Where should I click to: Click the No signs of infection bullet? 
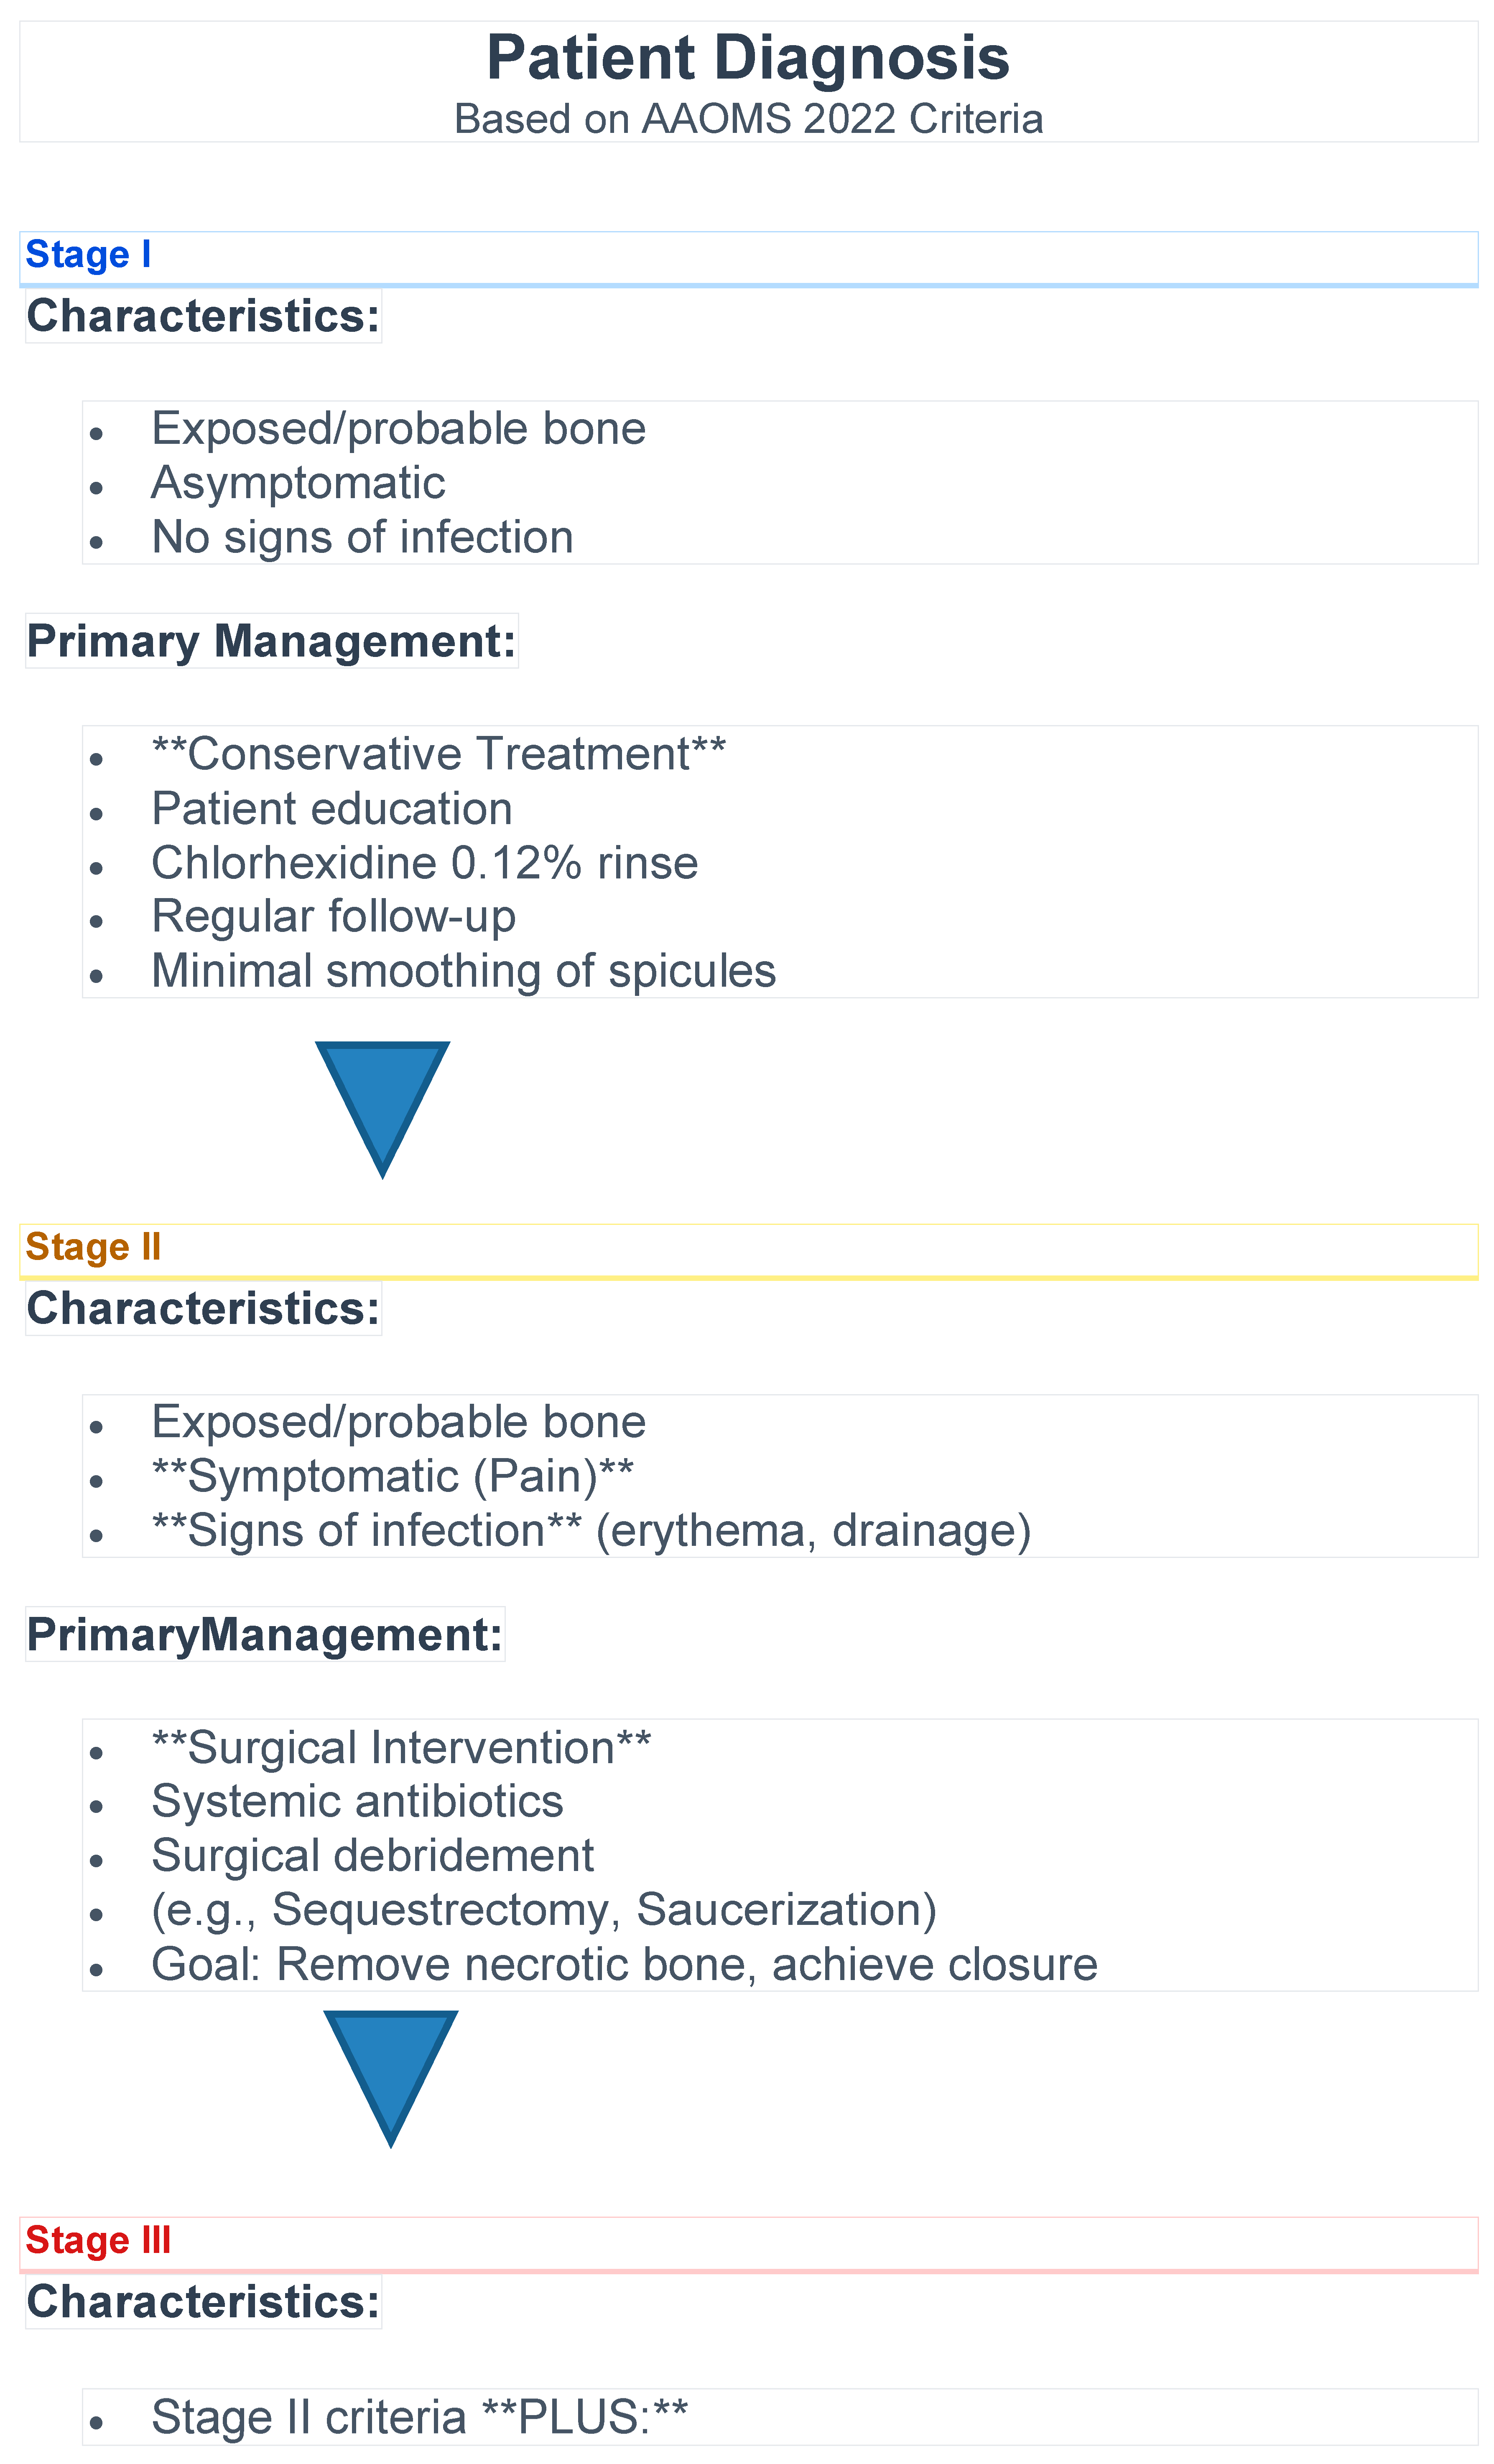tap(362, 537)
